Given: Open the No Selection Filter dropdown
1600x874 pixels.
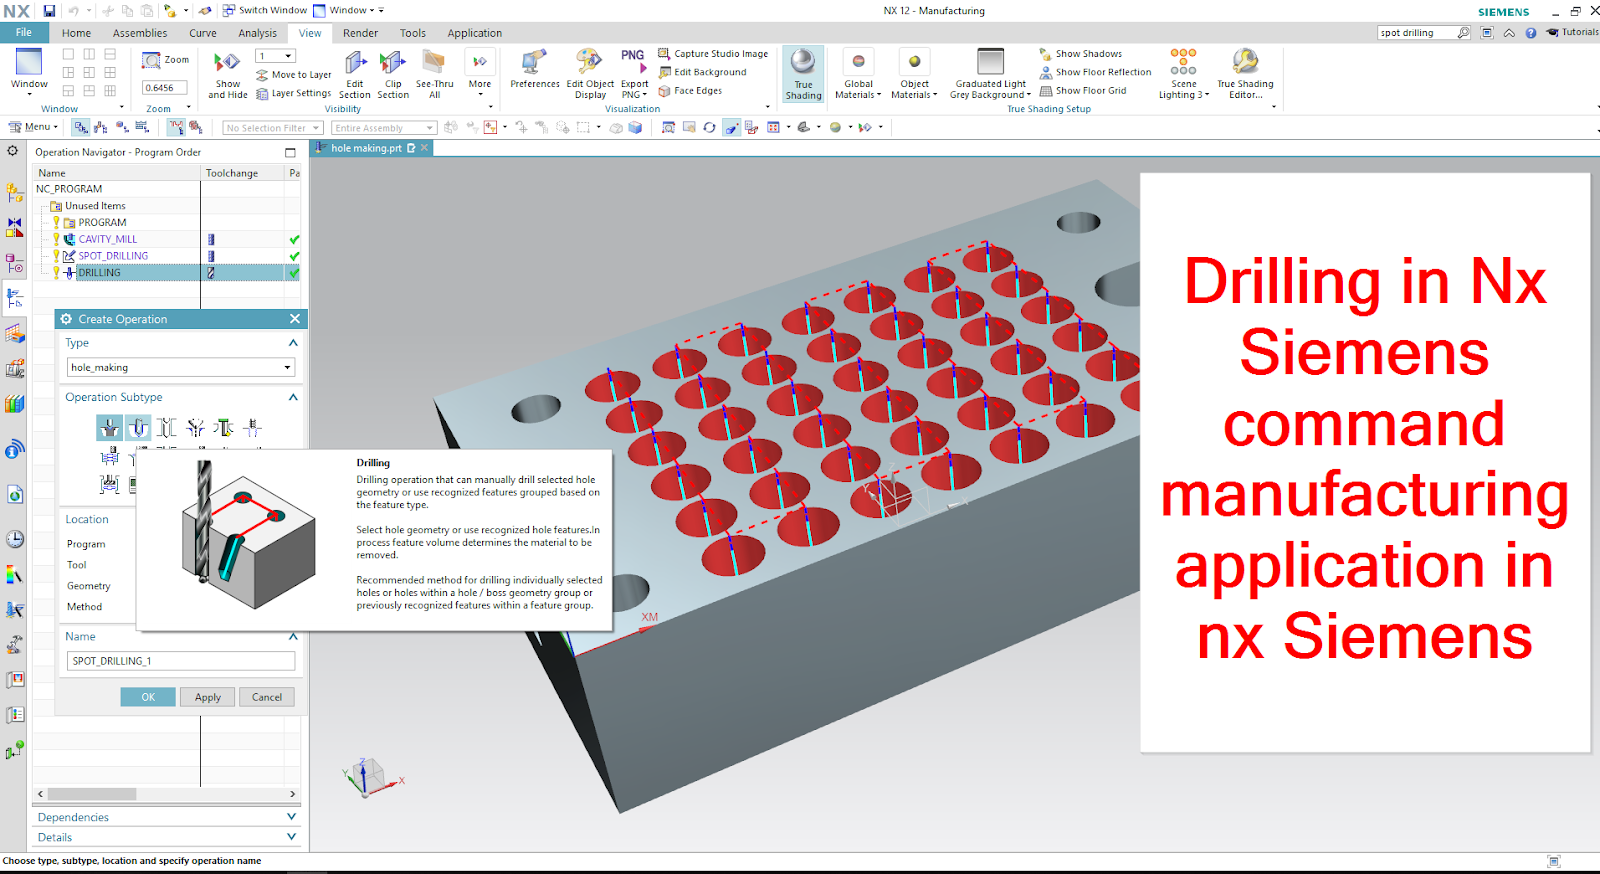Looking at the screenshot, I should pos(272,128).
